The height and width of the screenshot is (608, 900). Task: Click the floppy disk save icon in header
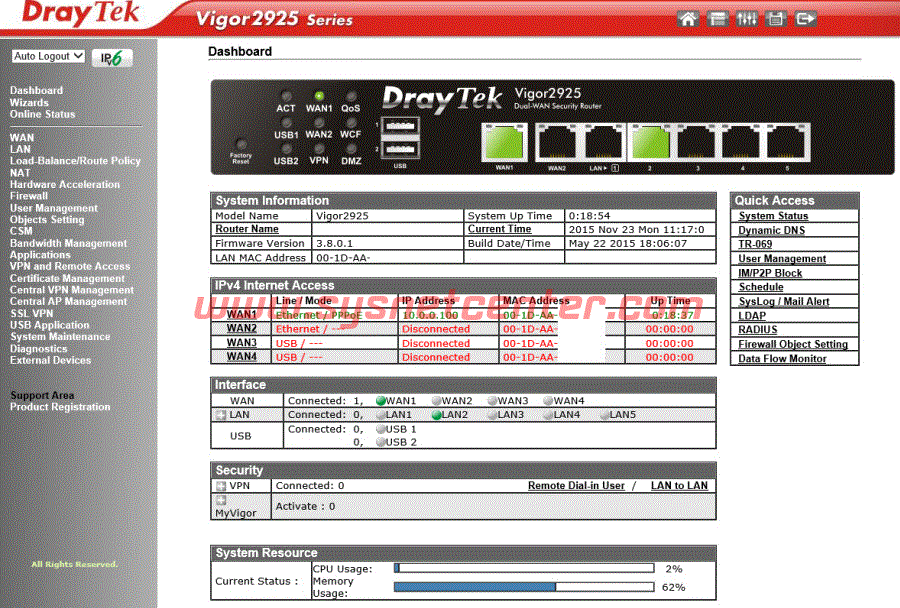coord(776,18)
